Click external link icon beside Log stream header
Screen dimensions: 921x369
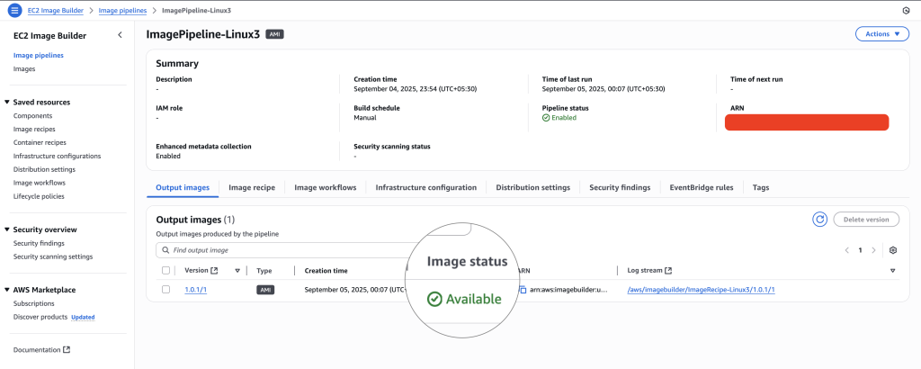tap(668, 270)
